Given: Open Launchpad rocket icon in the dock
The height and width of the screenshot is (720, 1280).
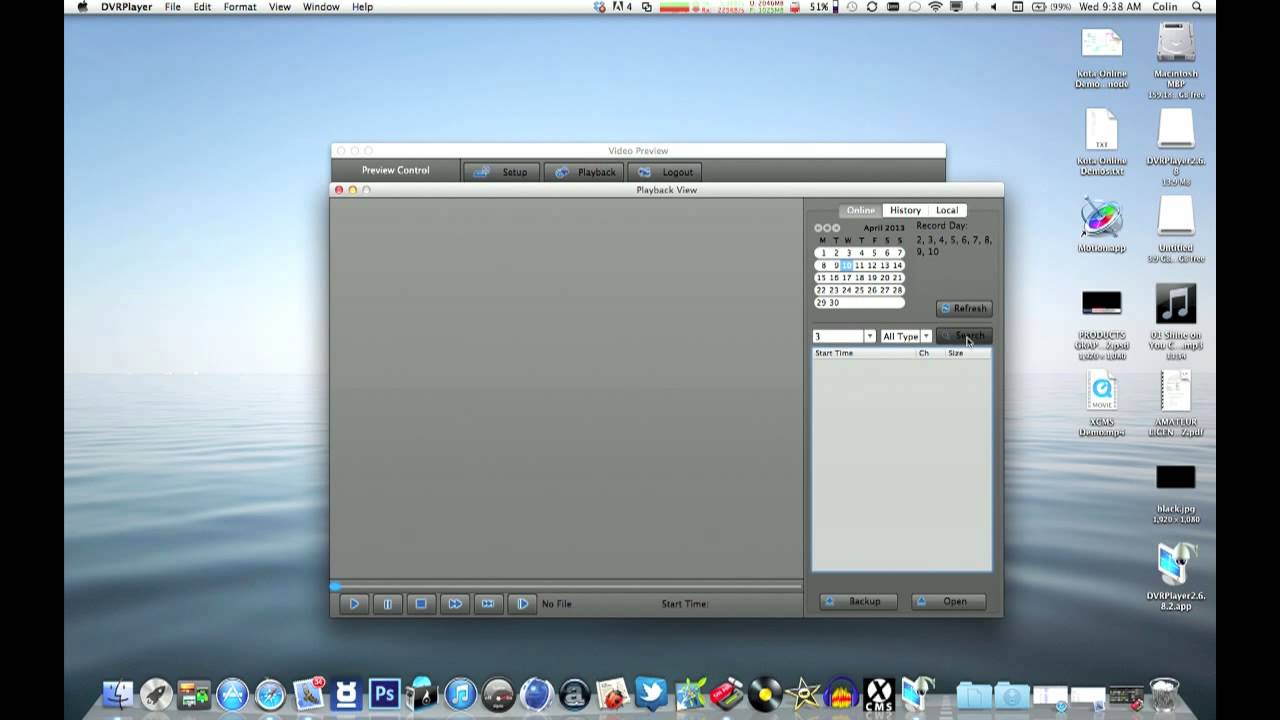Looking at the screenshot, I should (x=156, y=694).
